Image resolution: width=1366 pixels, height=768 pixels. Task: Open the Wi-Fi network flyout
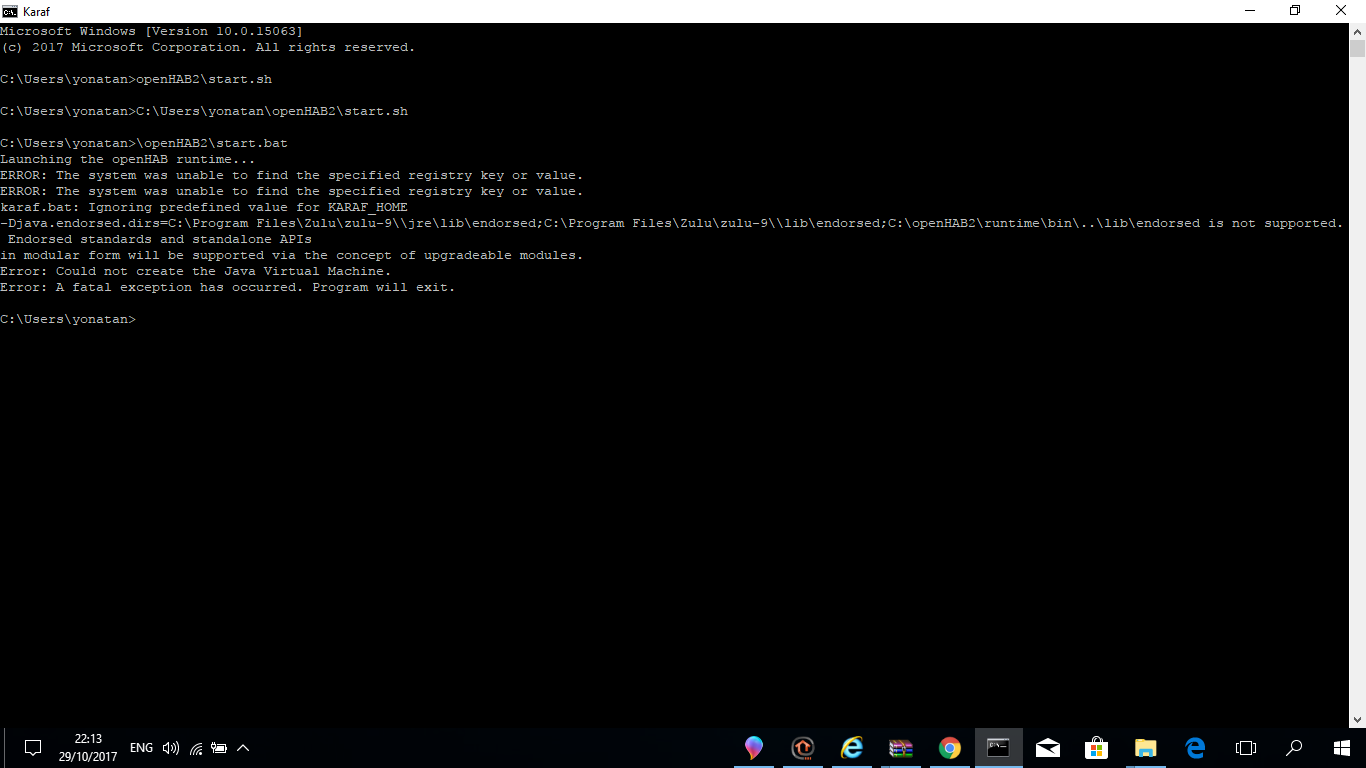coord(196,748)
